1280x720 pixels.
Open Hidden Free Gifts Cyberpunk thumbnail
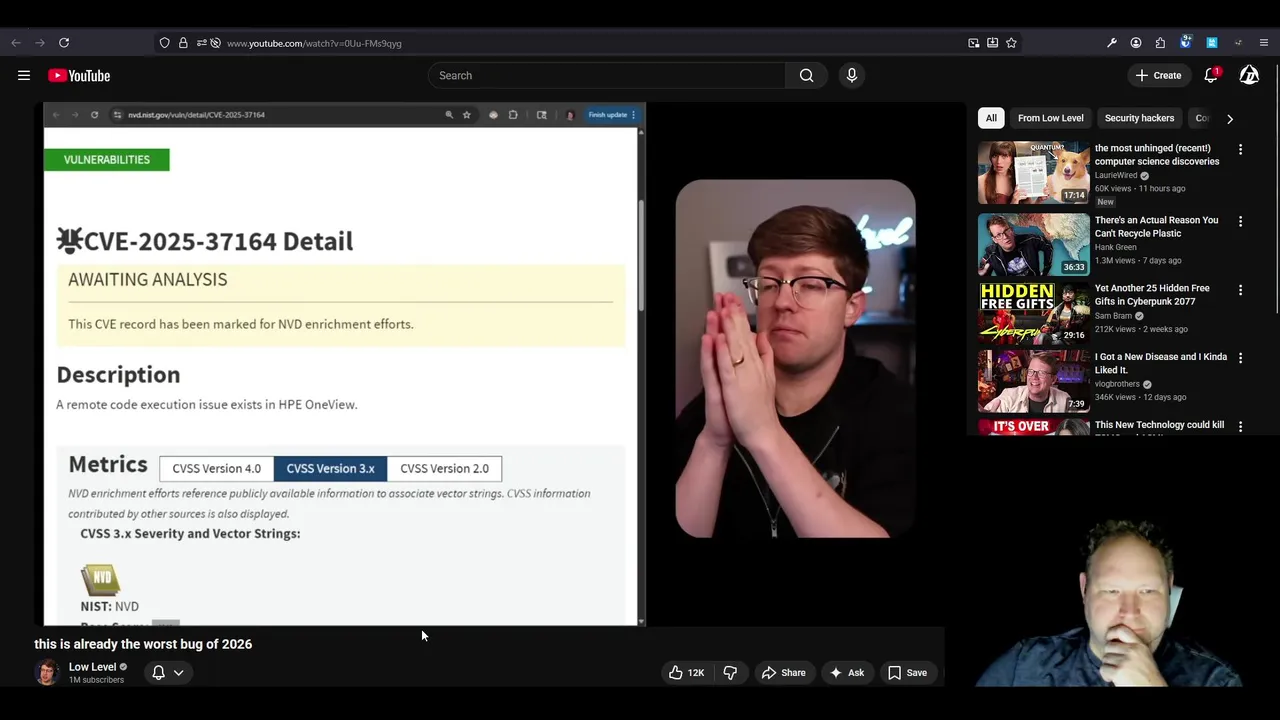click(1034, 313)
